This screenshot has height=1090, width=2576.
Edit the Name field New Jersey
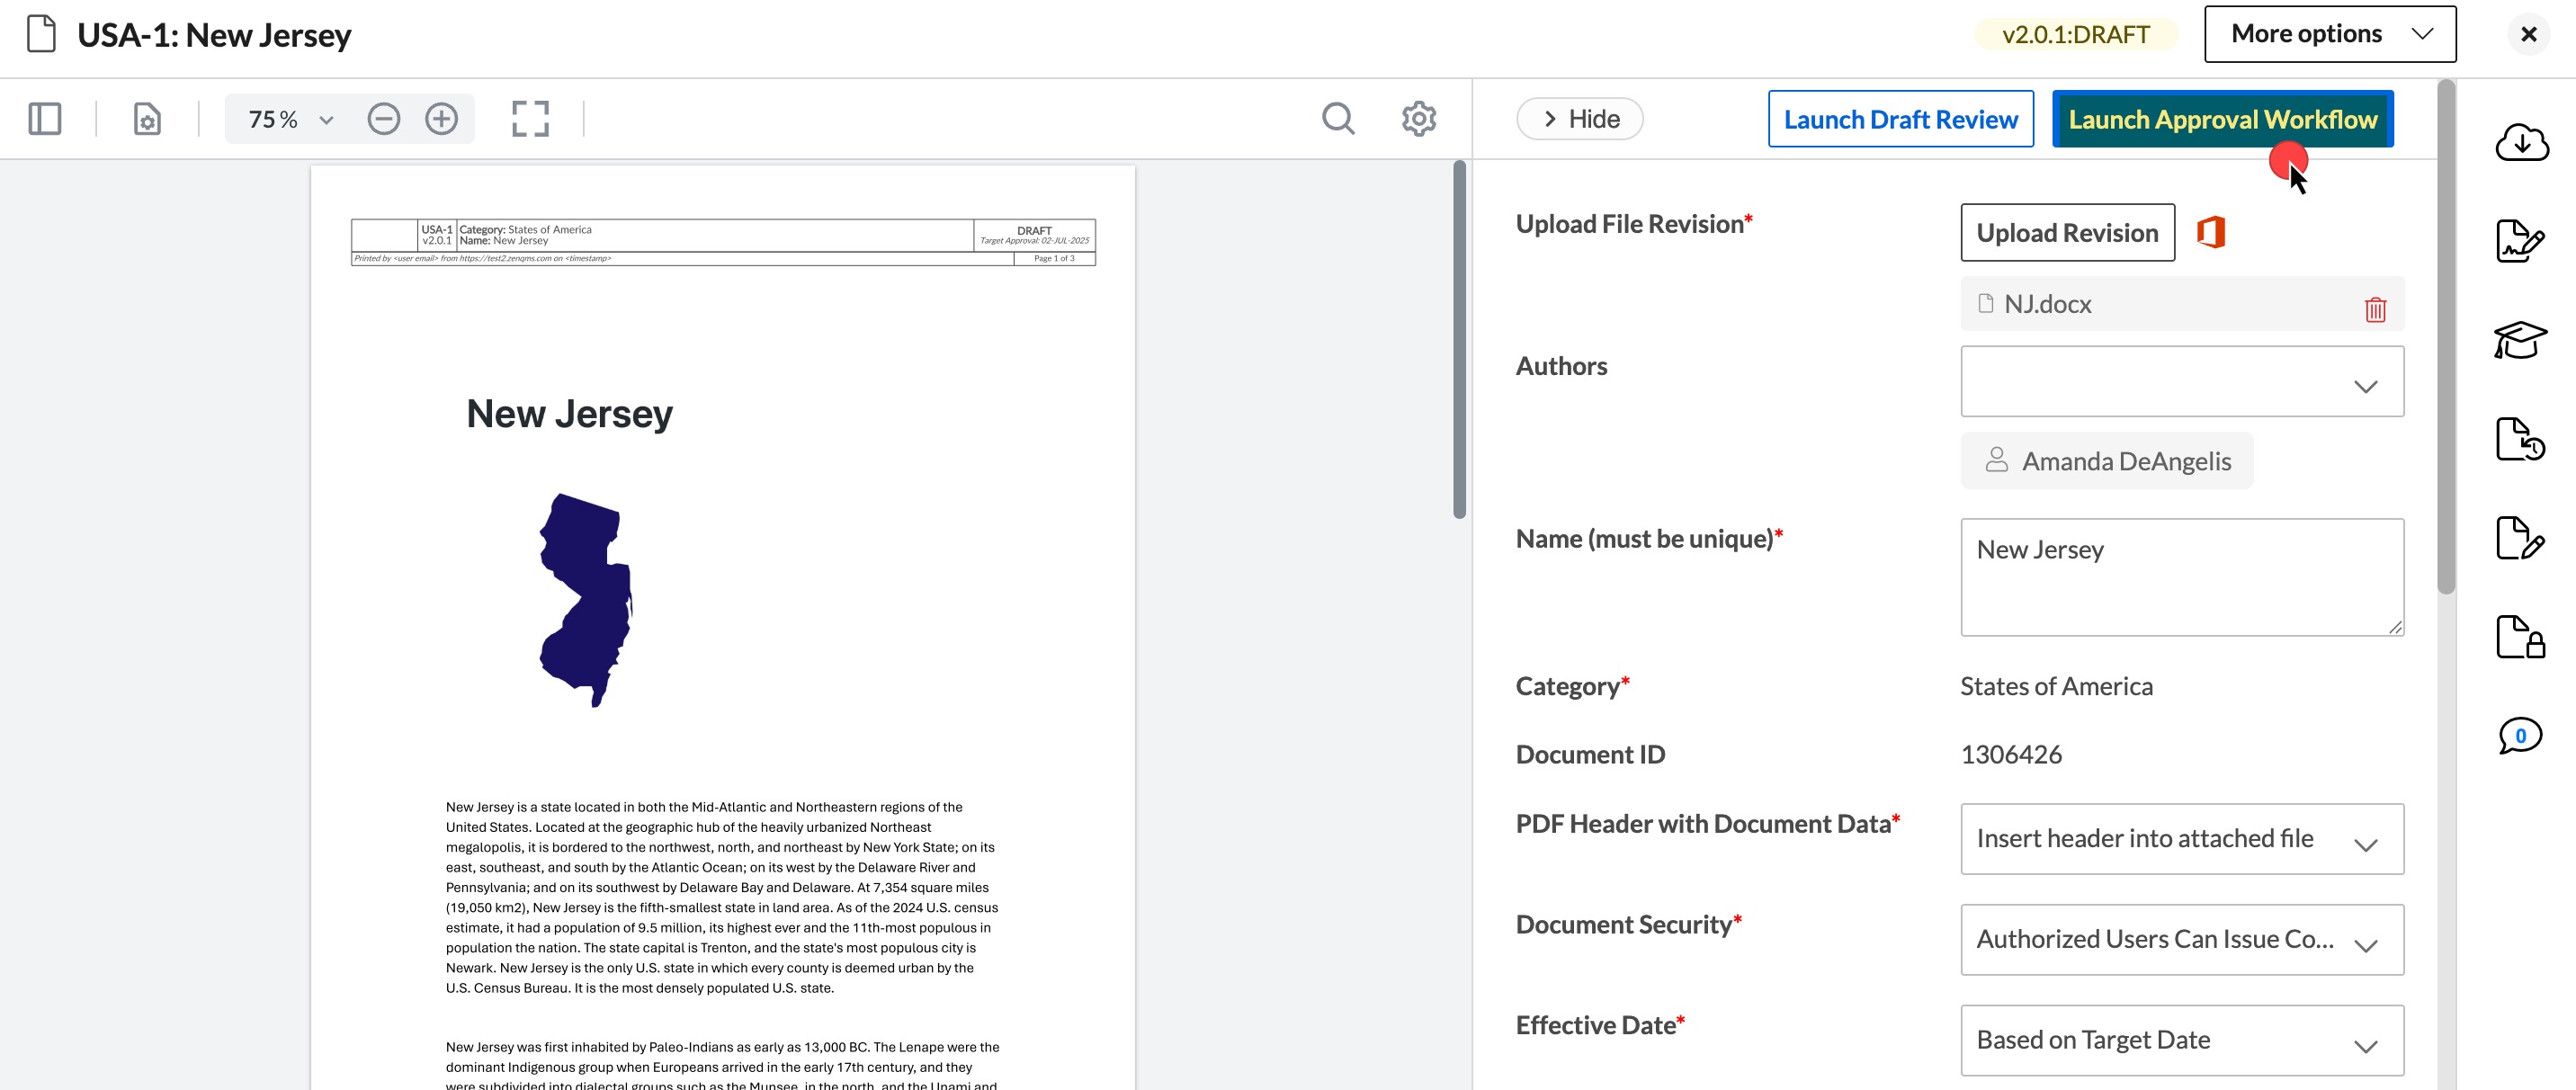pyautogui.click(x=2181, y=577)
